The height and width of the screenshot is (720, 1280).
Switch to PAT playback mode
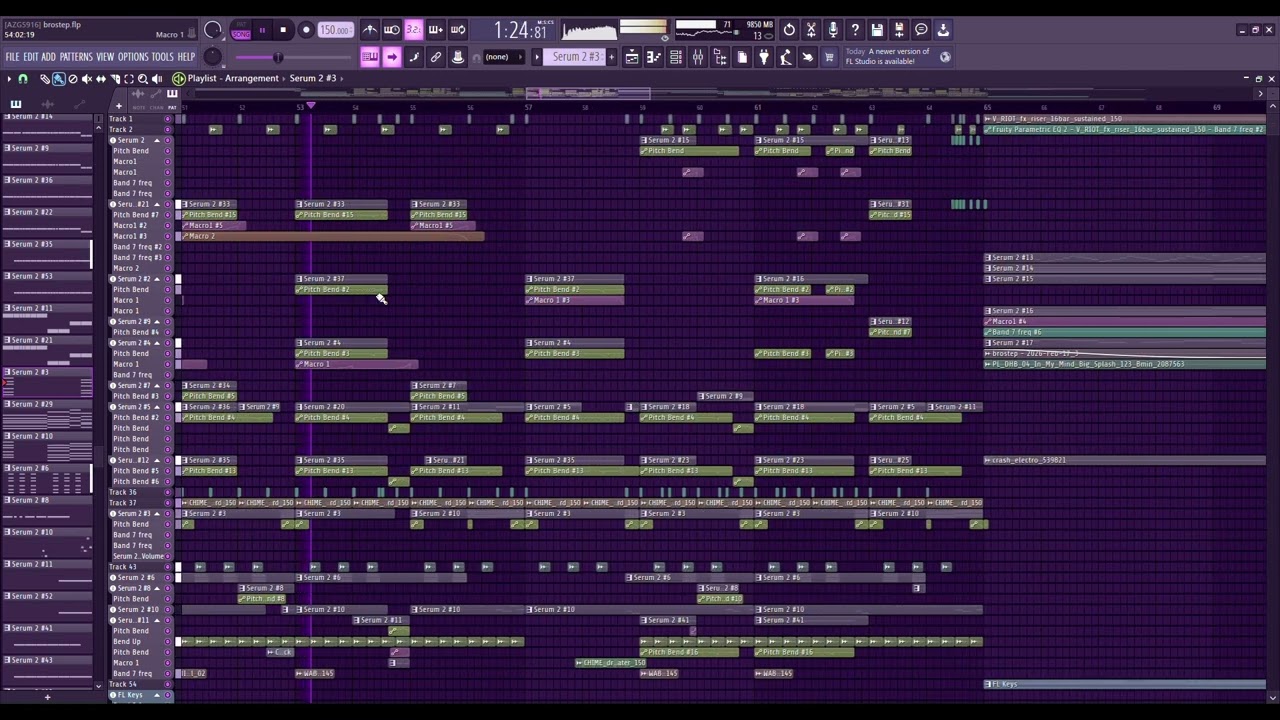point(241,23)
